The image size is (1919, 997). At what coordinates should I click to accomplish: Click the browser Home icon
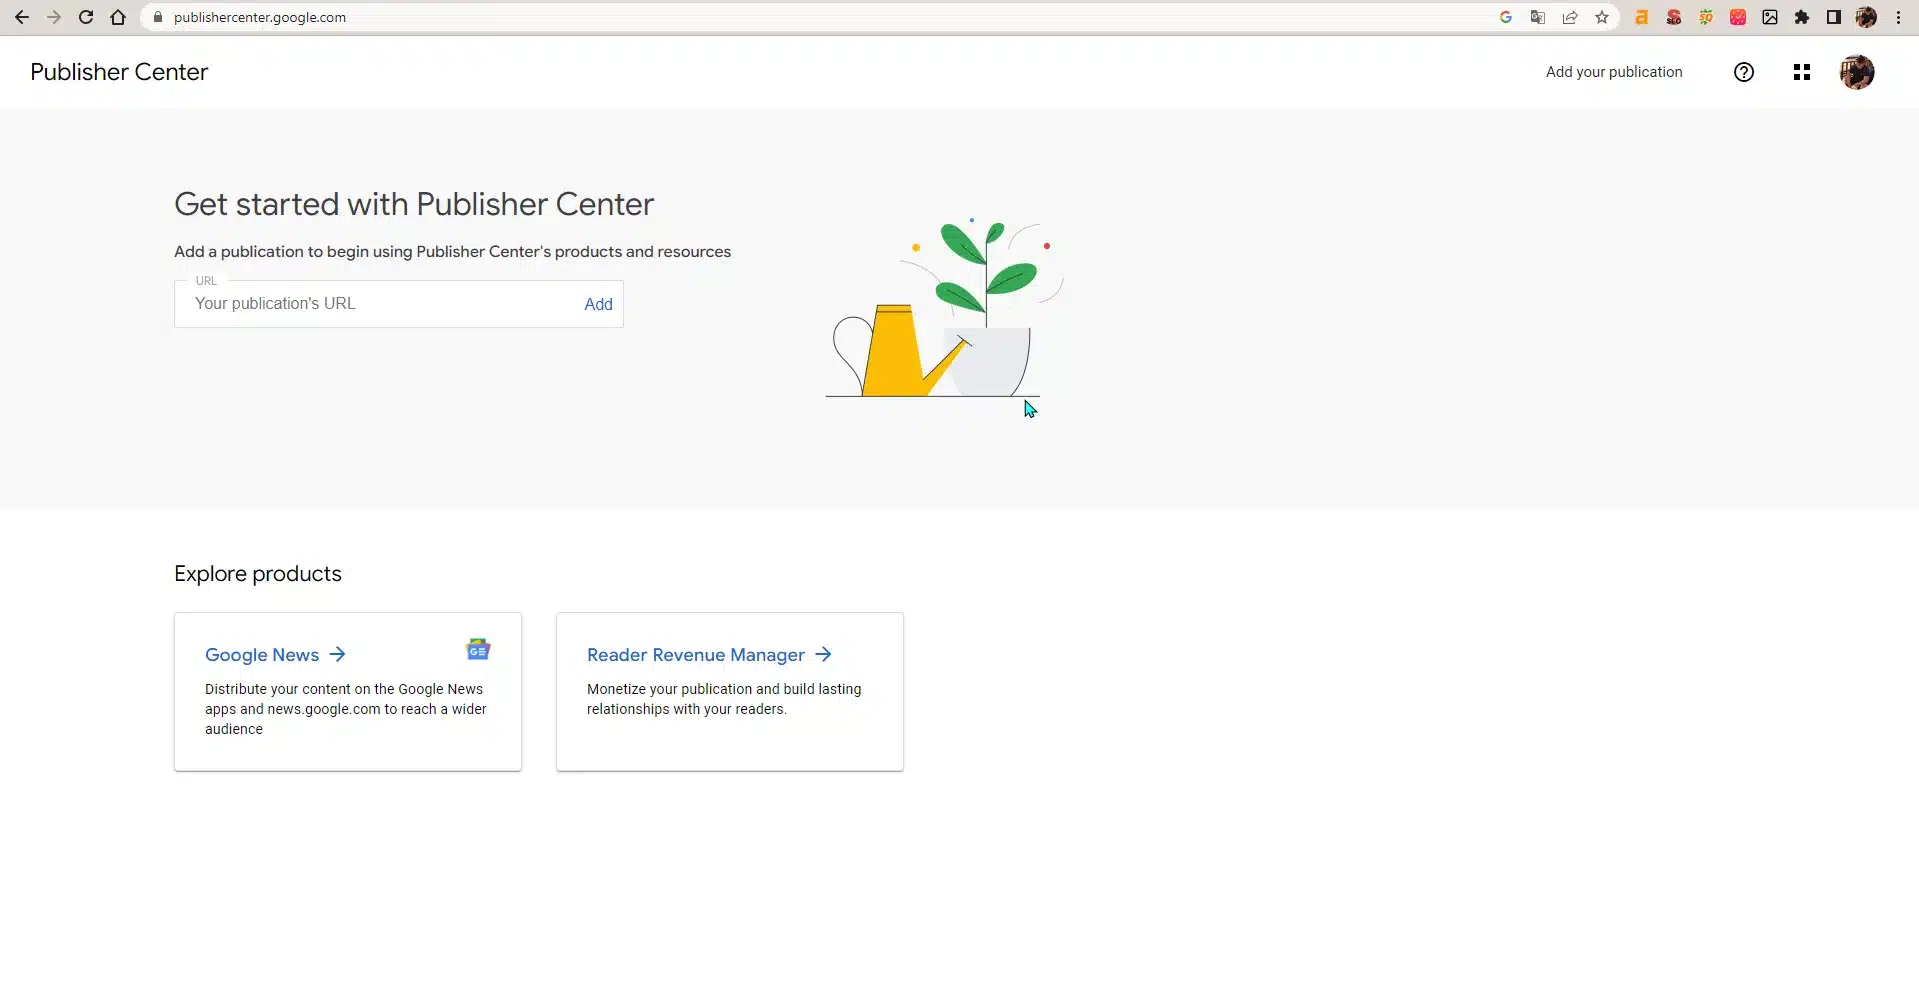point(118,17)
